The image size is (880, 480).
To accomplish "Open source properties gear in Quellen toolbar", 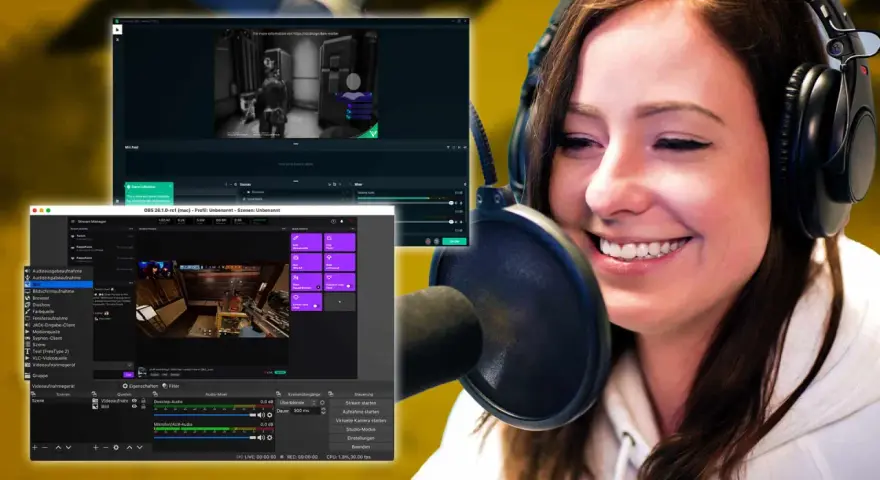I will (x=116, y=447).
